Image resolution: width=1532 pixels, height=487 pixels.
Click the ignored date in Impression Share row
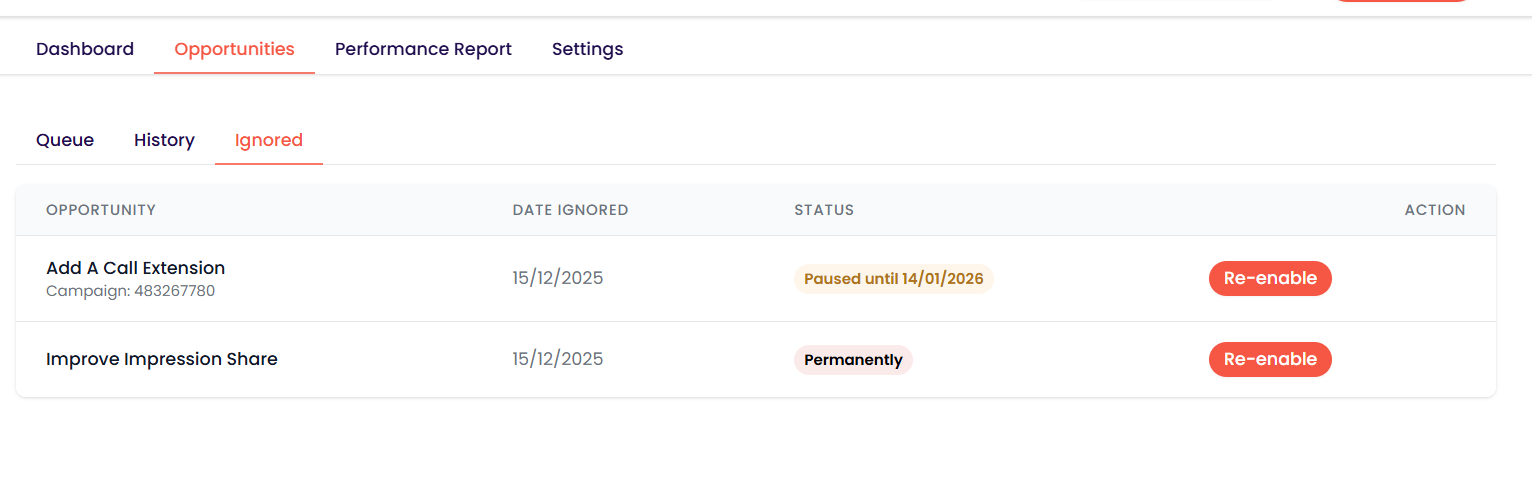pos(558,359)
